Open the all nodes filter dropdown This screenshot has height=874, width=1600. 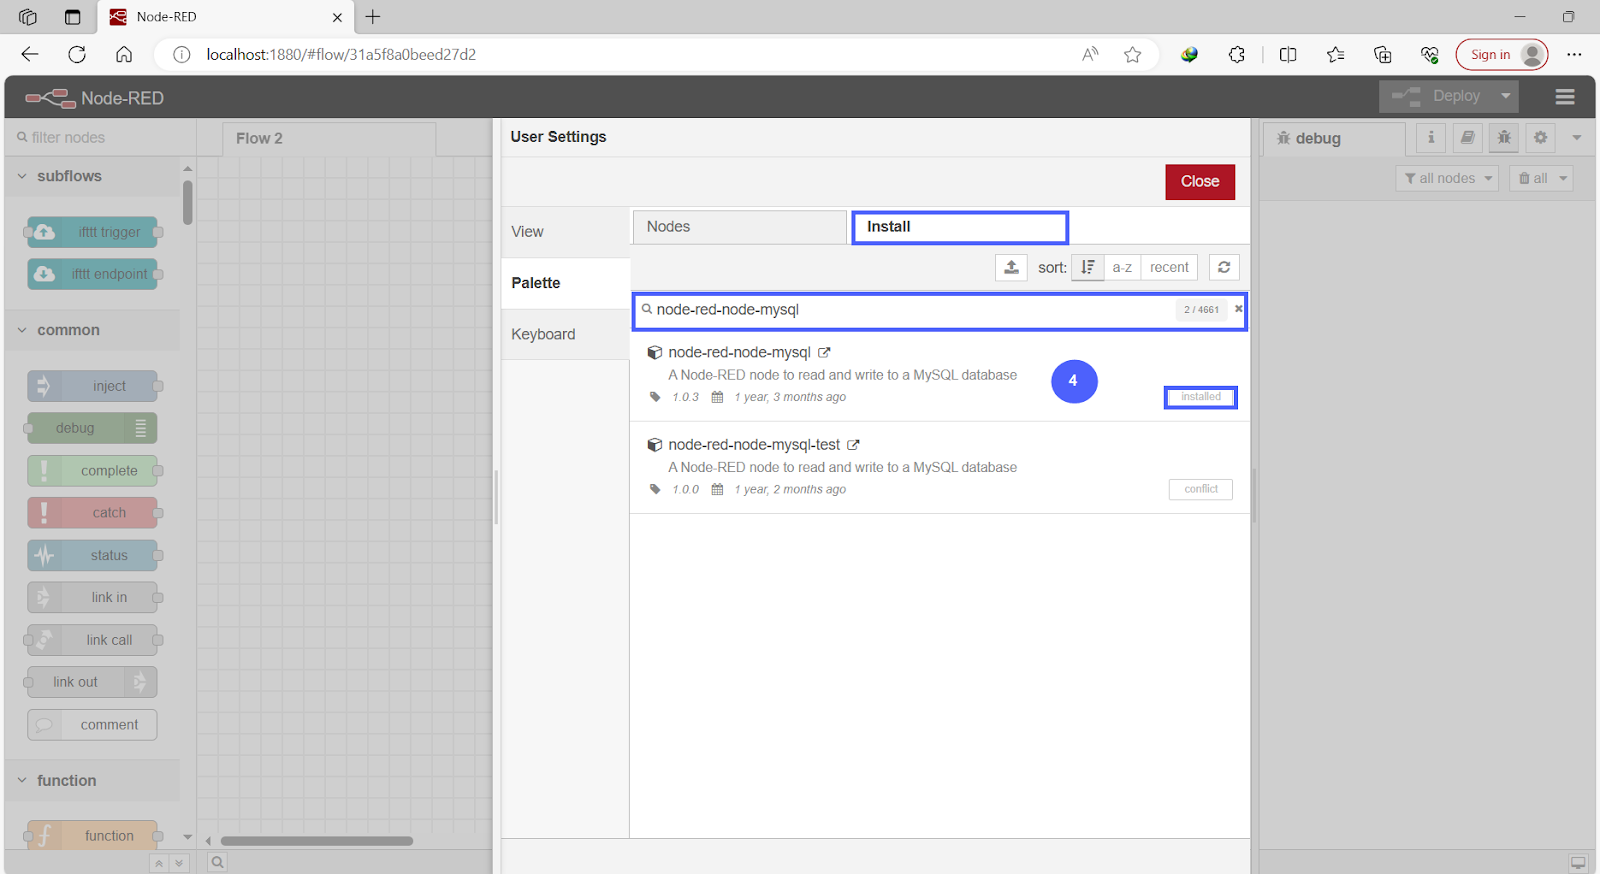(1447, 178)
